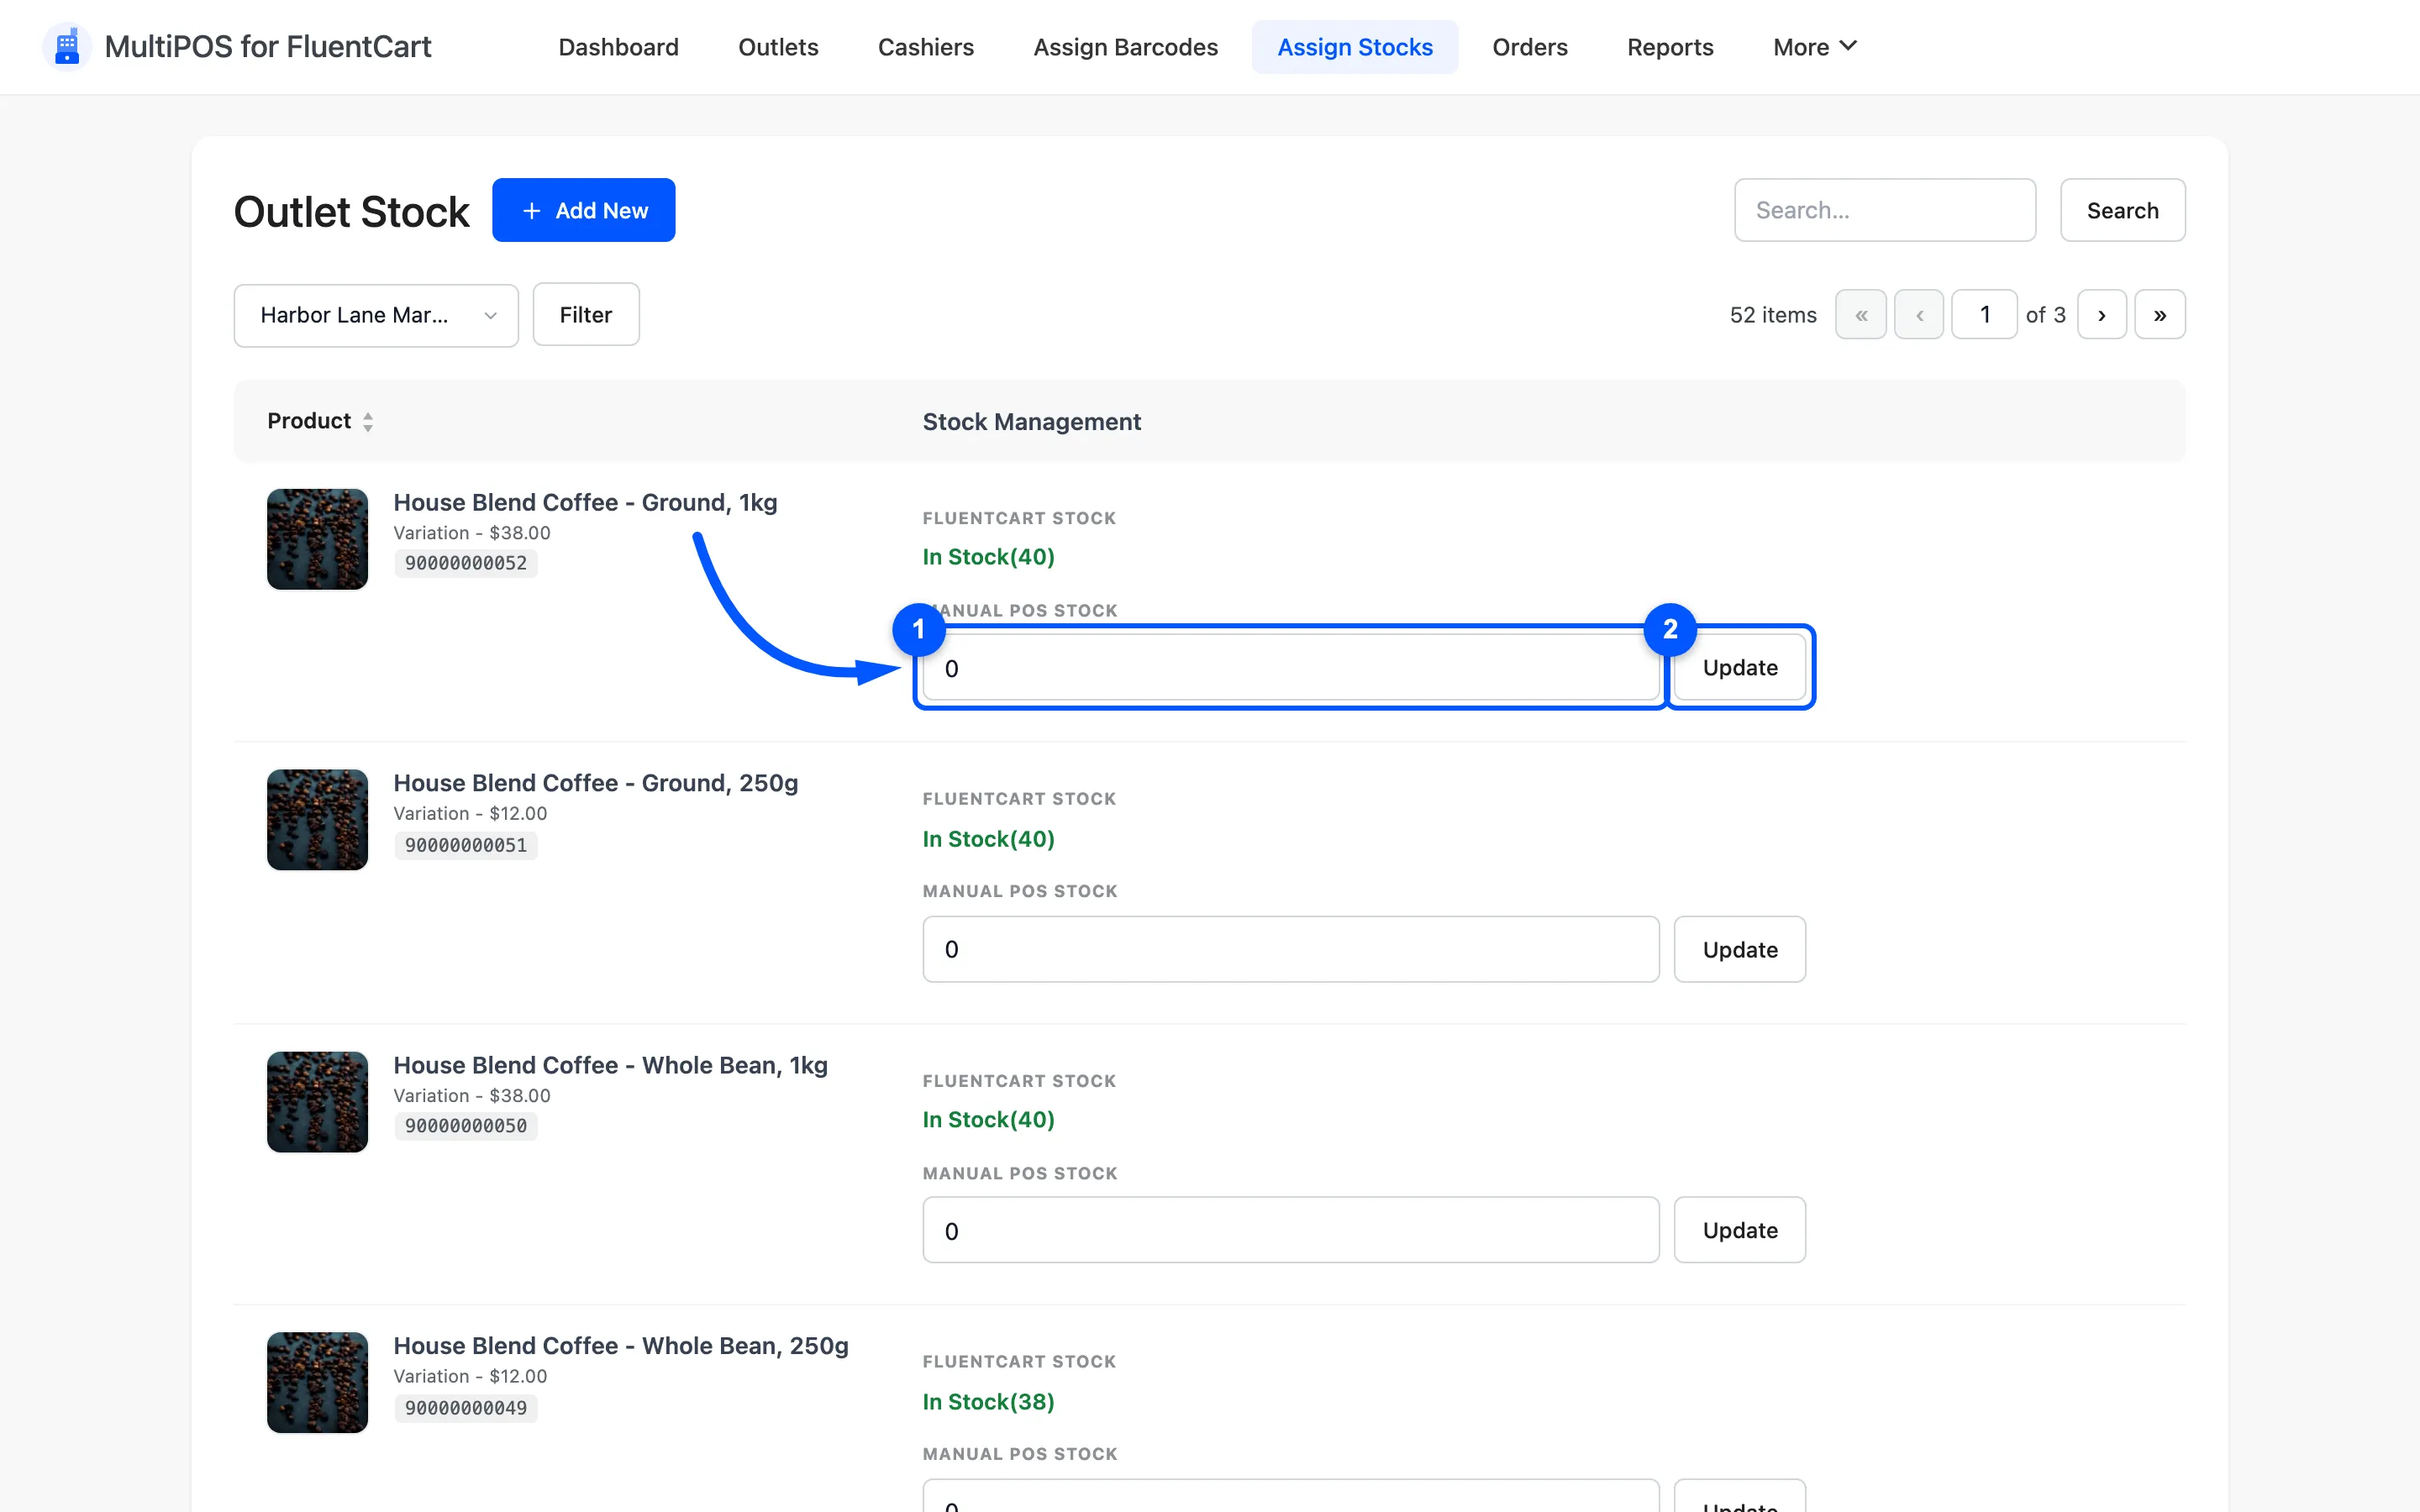The width and height of the screenshot is (2420, 1512).
Task: Go to the first page of results
Action: (x=1860, y=315)
